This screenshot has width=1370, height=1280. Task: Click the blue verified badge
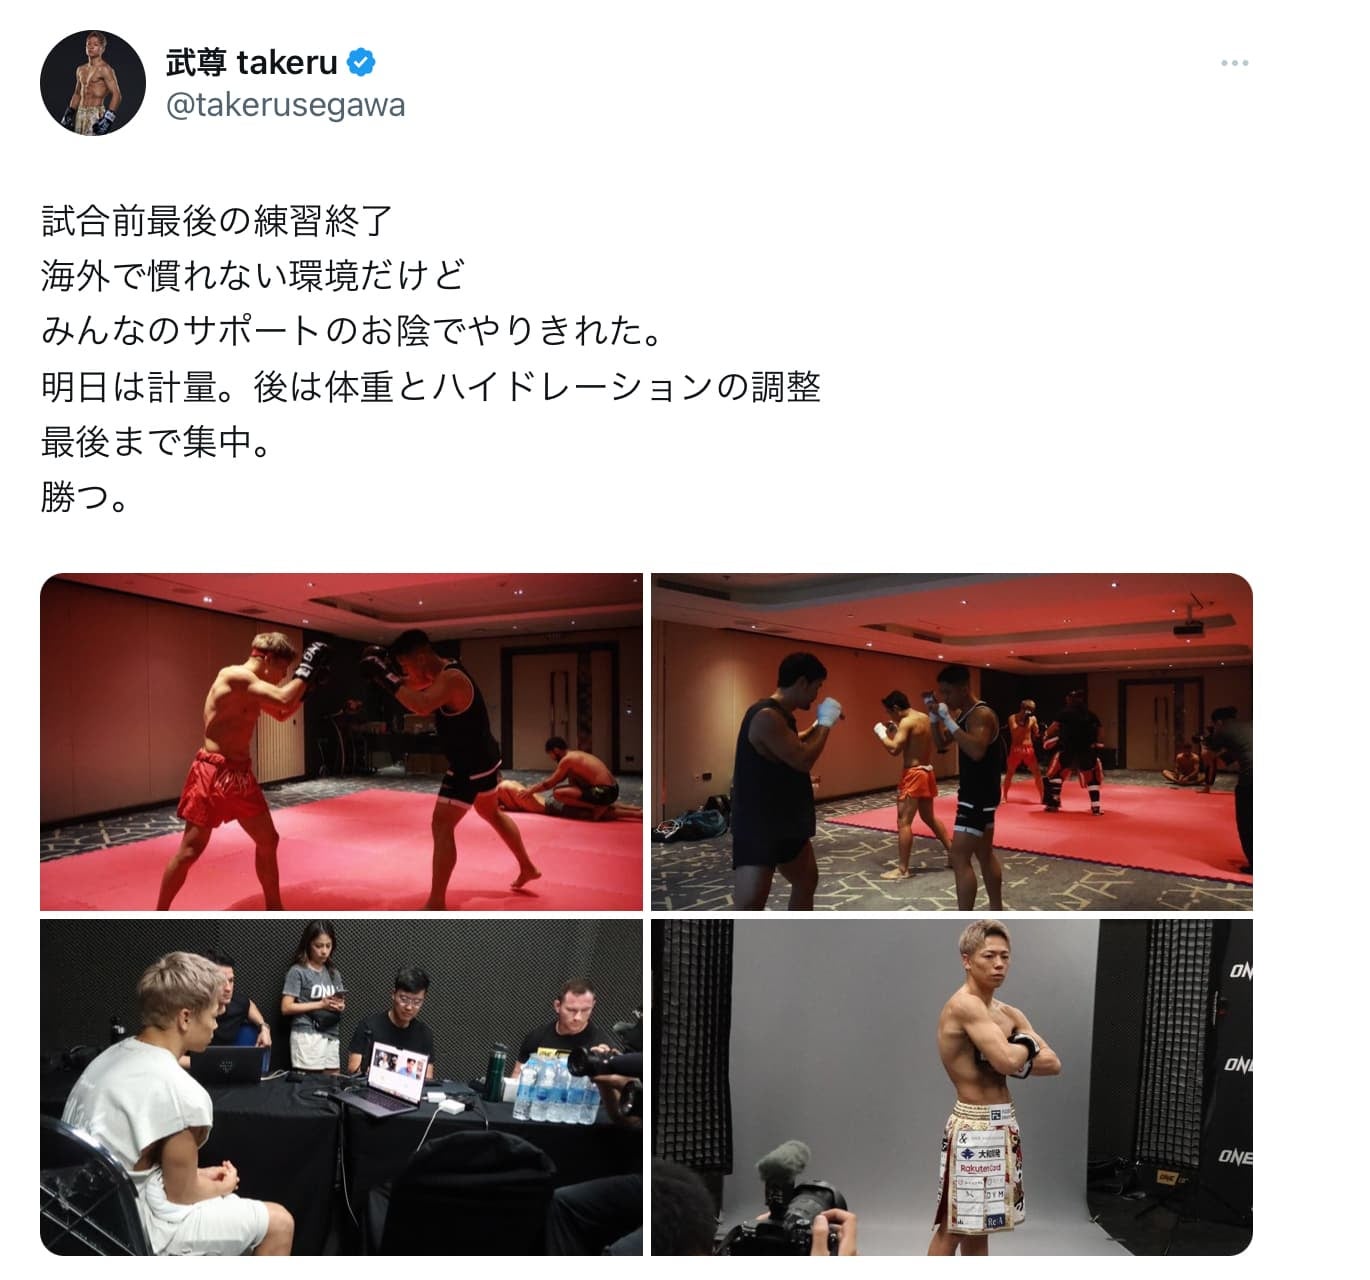361,63
